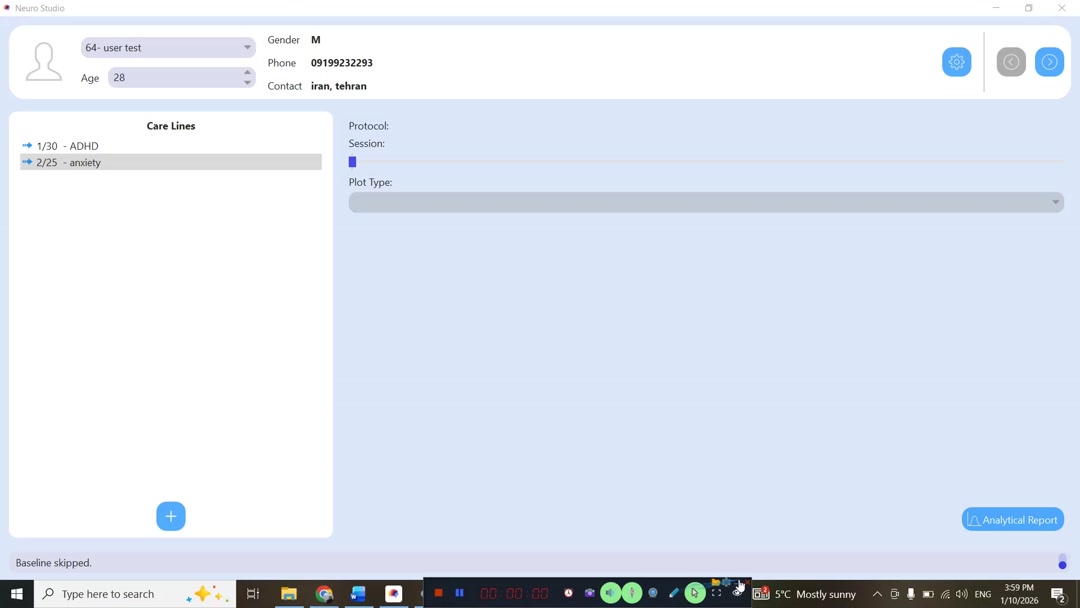Image resolution: width=1080 pixels, height=608 pixels.
Task: Switch the ENG input language
Action: [983, 594]
